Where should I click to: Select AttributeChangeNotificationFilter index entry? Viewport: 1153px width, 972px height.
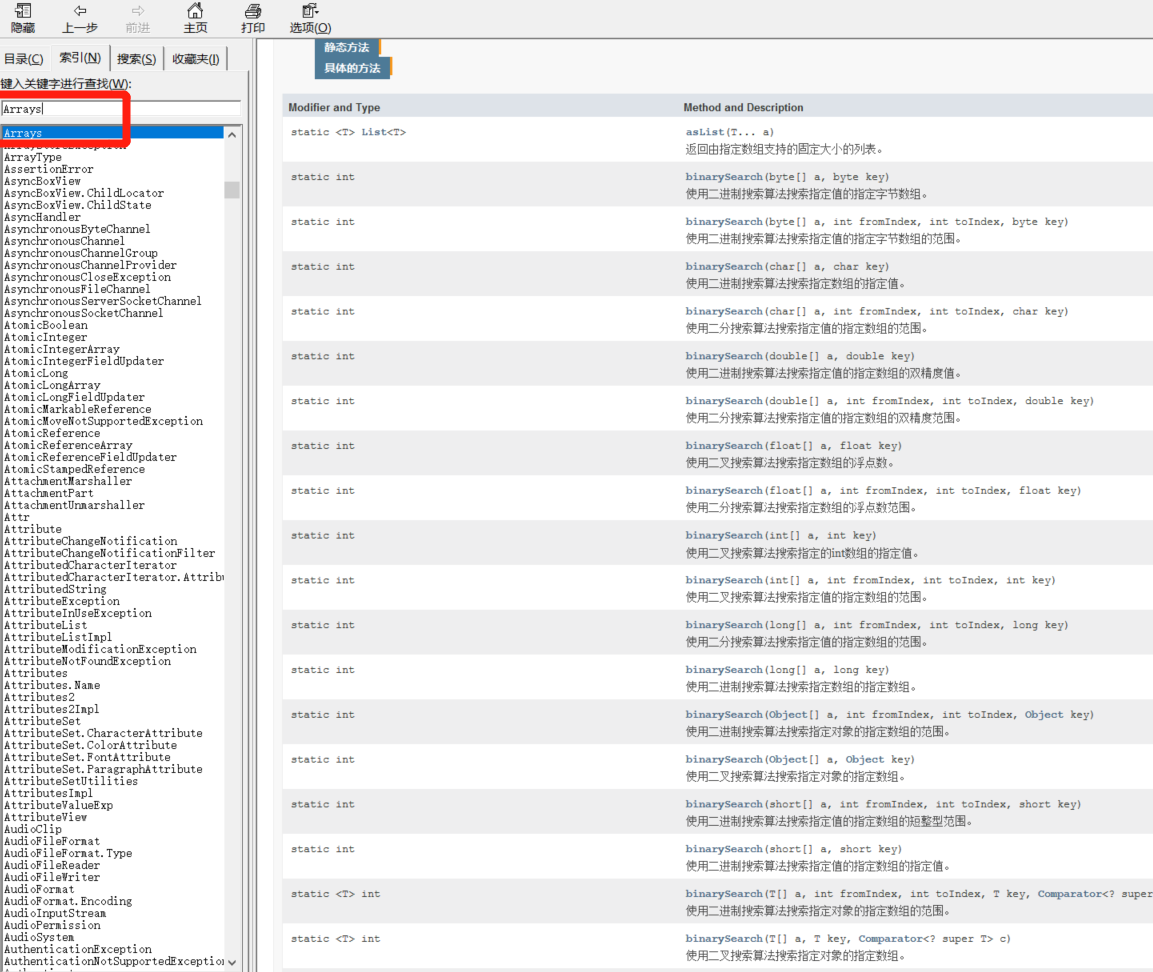(110, 553)
